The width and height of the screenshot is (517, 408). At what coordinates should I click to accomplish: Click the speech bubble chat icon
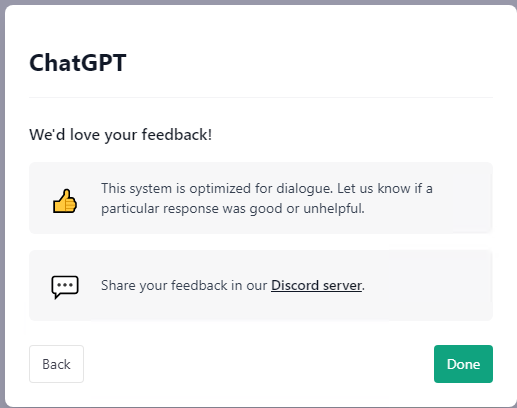pyautogui.click(x=65, y=287)
